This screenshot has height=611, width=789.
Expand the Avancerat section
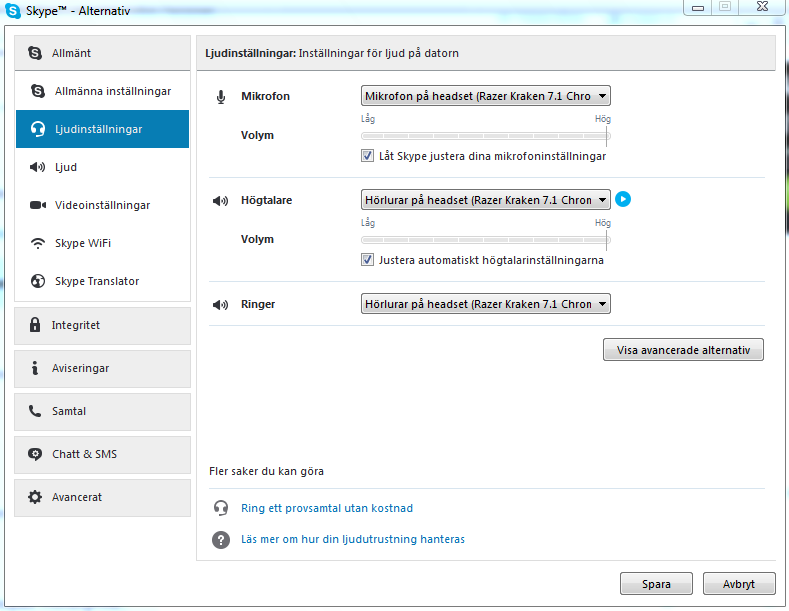pos(103,498)
